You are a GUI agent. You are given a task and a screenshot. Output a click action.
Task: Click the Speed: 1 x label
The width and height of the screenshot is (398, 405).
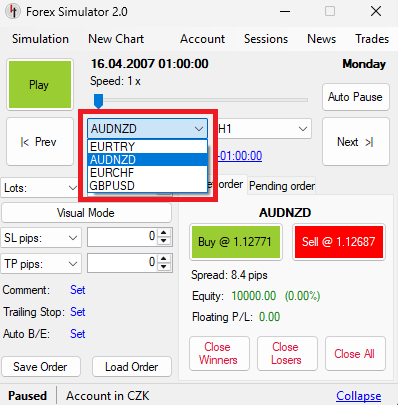(115, 81)
